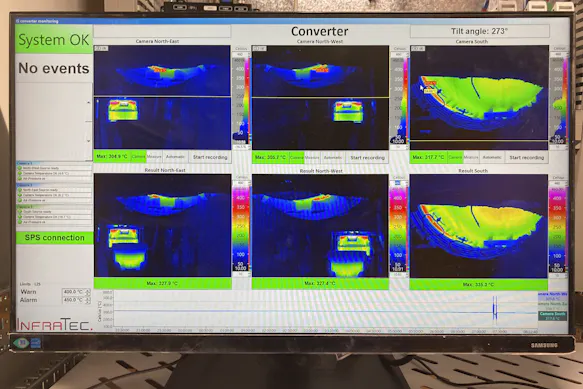Open the Result South thermal image

(x=479, y=226)
